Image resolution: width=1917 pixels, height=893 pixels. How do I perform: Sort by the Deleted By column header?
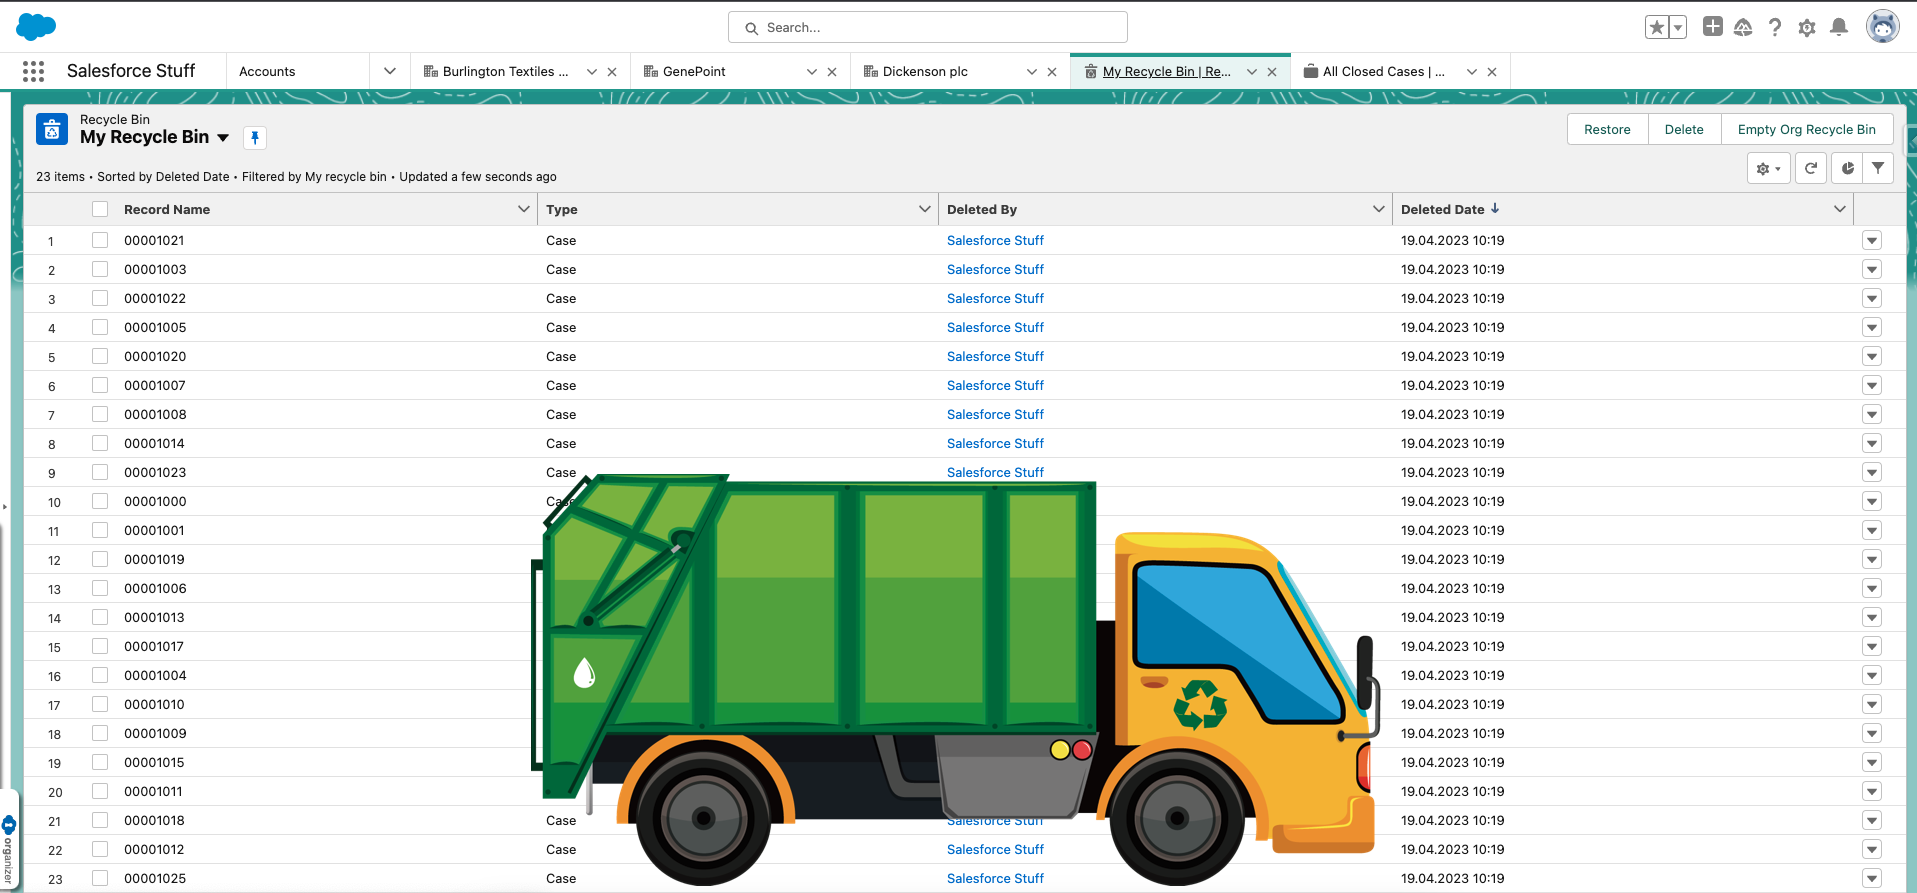[982, 209]
